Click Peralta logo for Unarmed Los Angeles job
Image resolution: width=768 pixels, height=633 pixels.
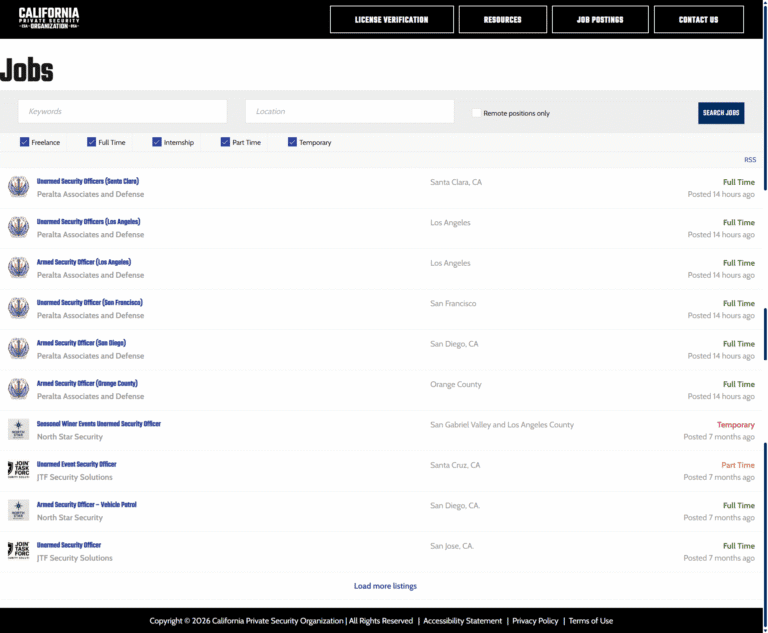[19, 227]
